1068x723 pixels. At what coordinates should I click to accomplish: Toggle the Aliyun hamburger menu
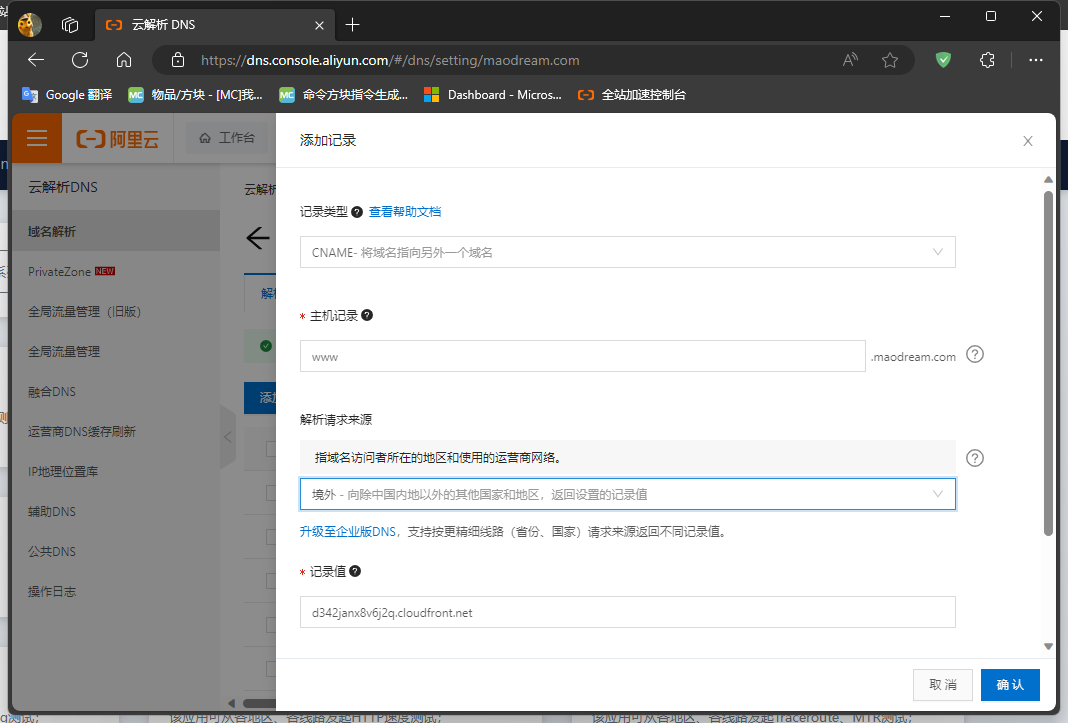pyautogui.click(x=37, y=138)
